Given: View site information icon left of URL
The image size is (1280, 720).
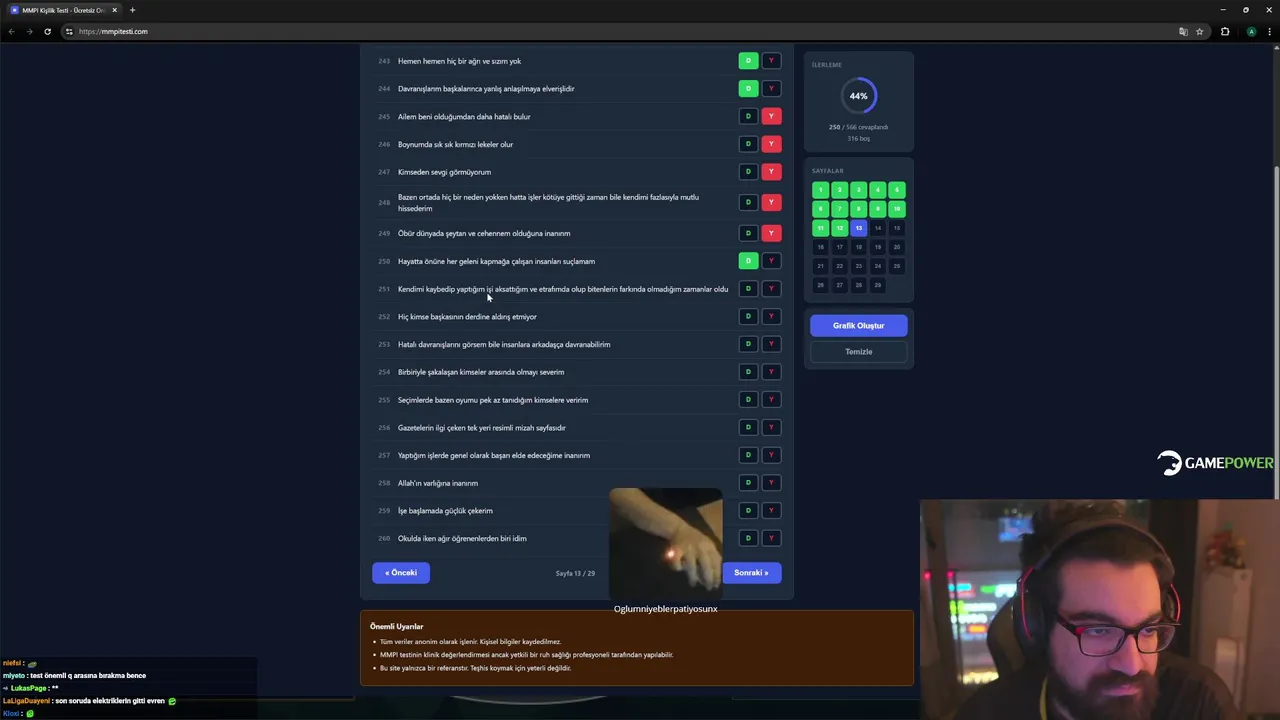Looking at the screenshot, I should click(x=69, y=31).
